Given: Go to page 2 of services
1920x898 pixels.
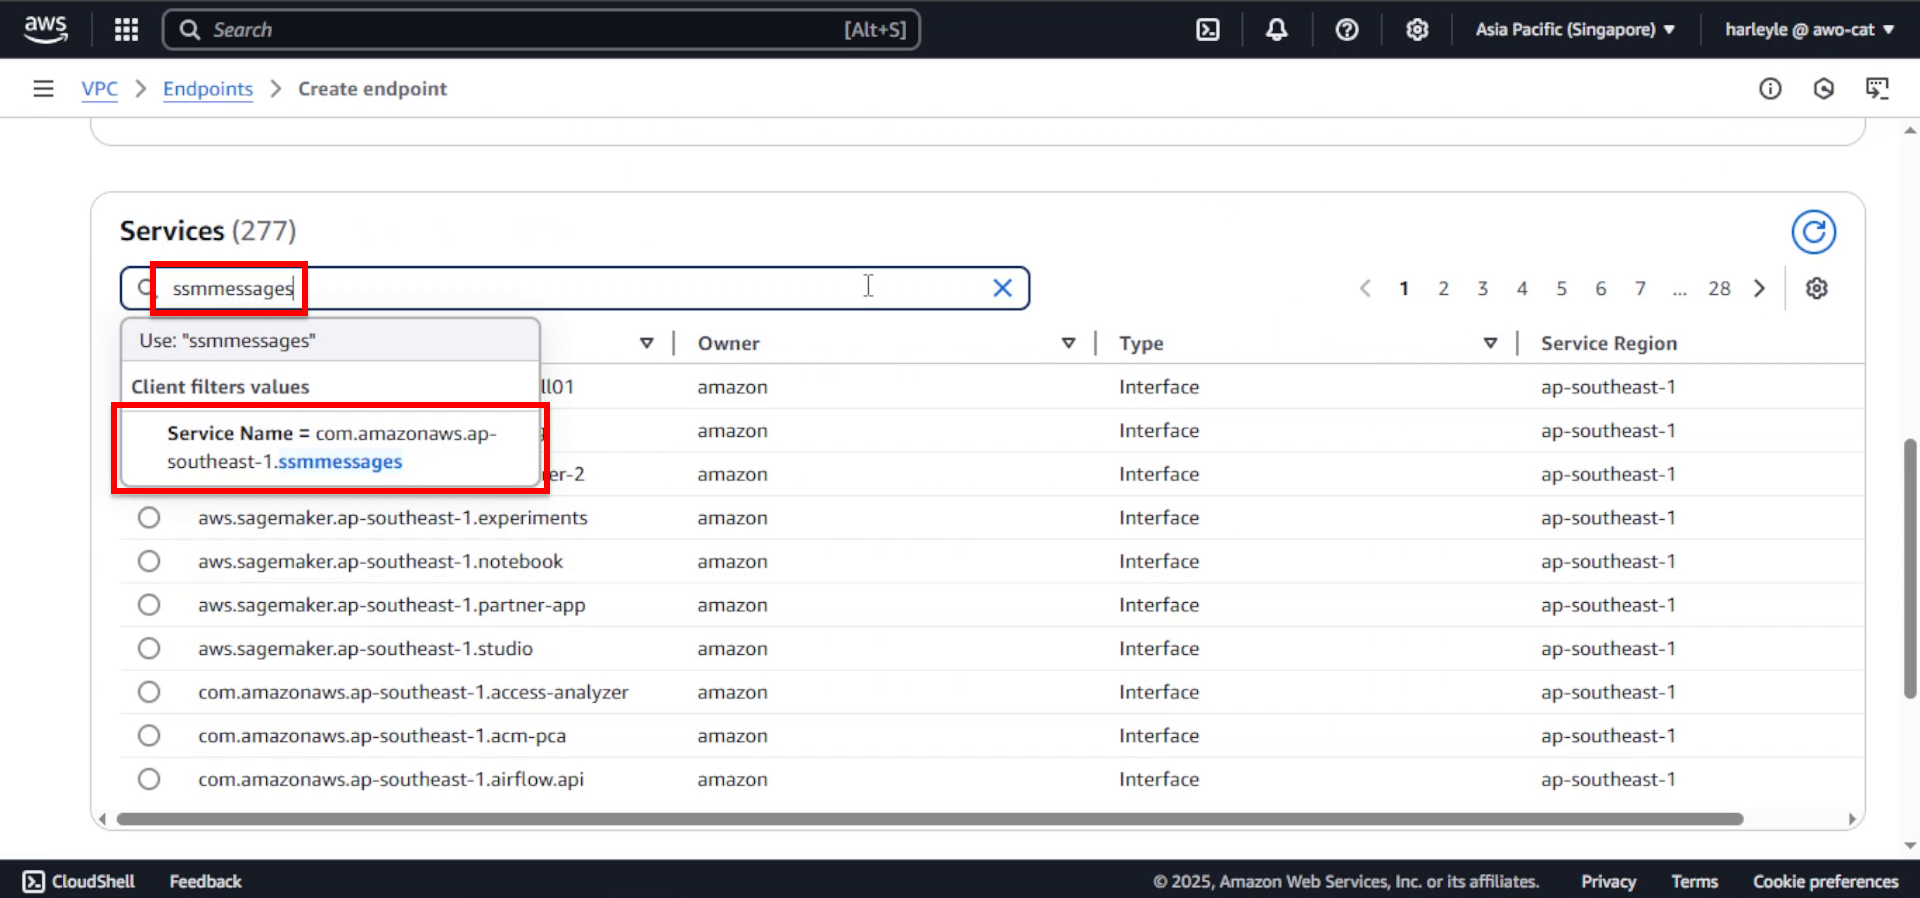Looking at the screenshot, I should pos(1443,288).
